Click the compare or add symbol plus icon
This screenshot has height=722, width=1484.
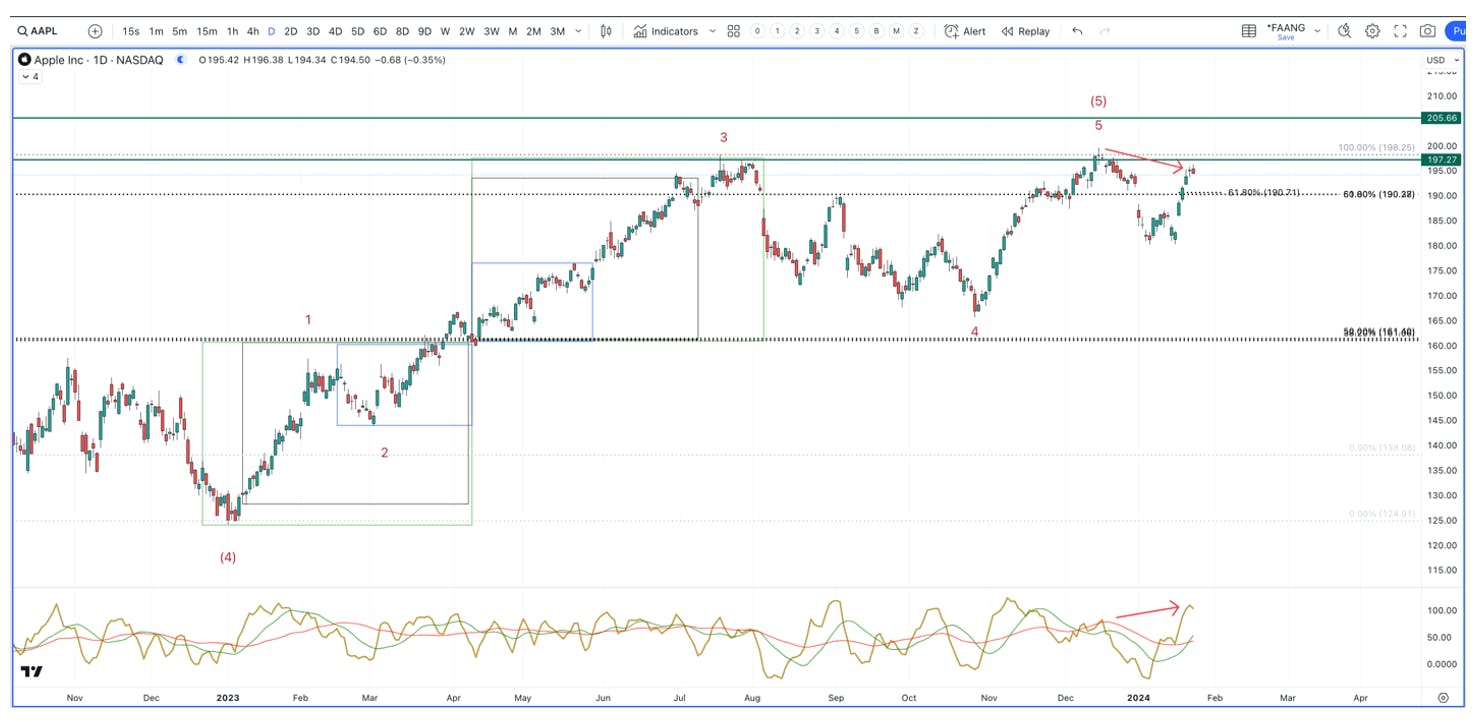point(95,31)
